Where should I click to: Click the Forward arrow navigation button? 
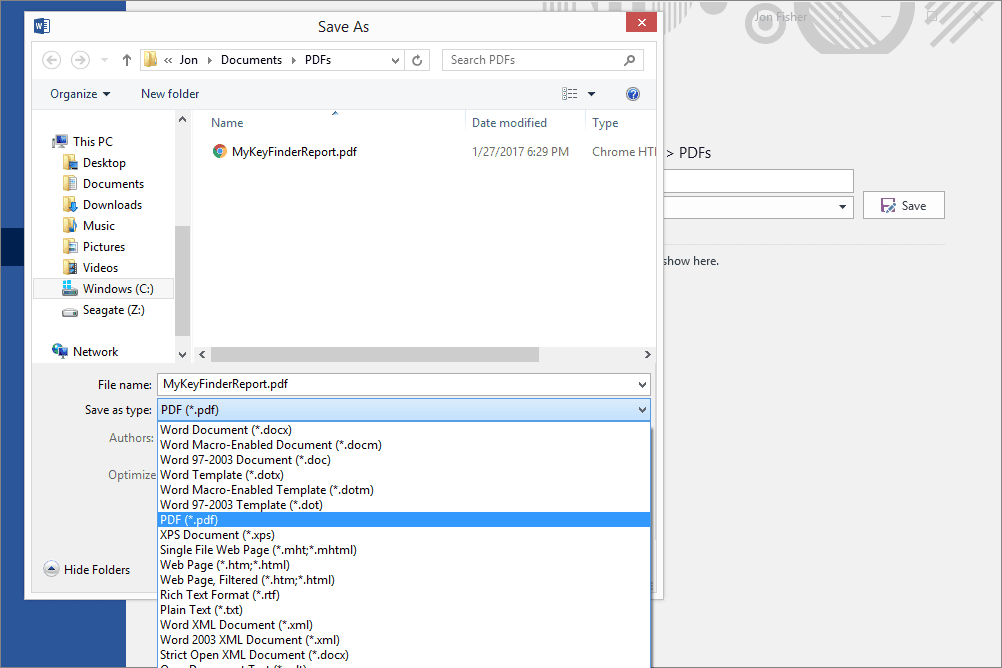80,60
